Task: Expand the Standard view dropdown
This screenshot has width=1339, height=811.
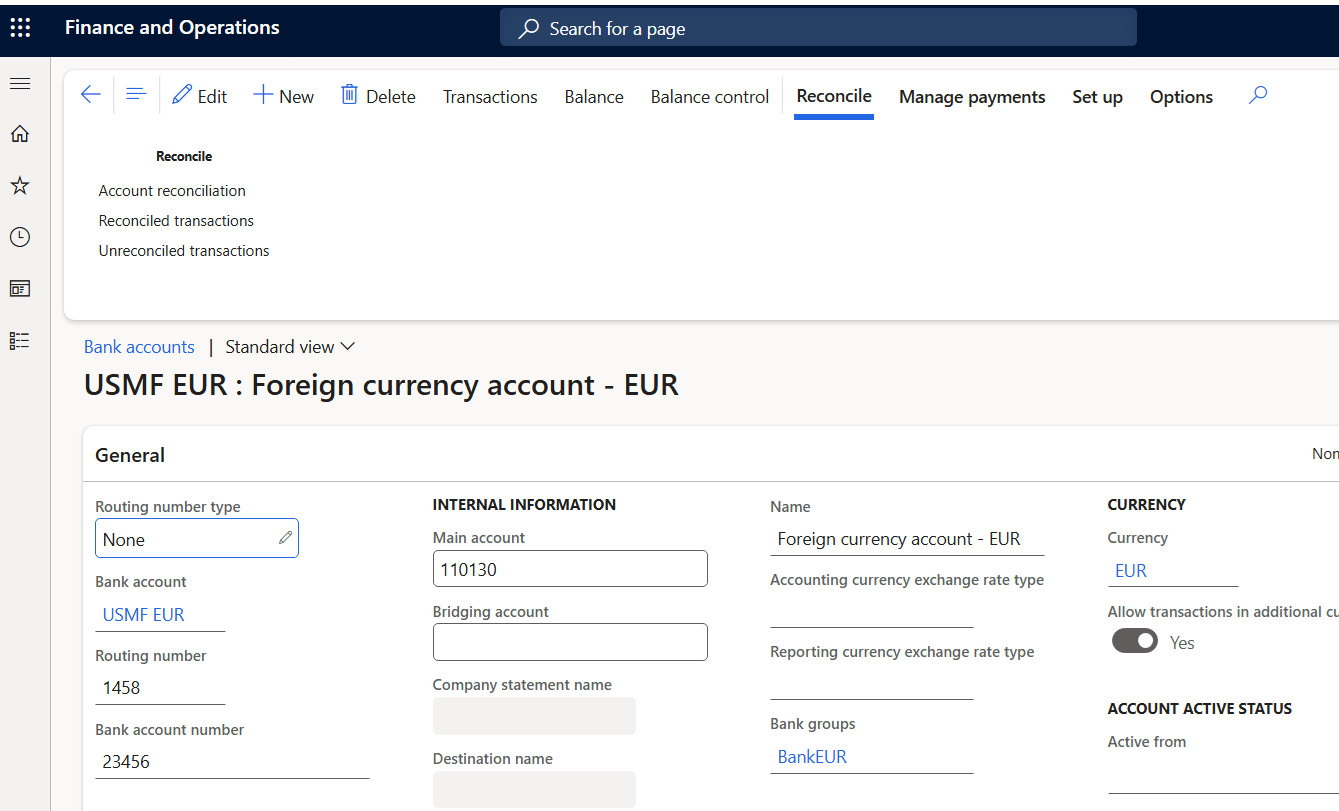Action: tap(290, 347)
